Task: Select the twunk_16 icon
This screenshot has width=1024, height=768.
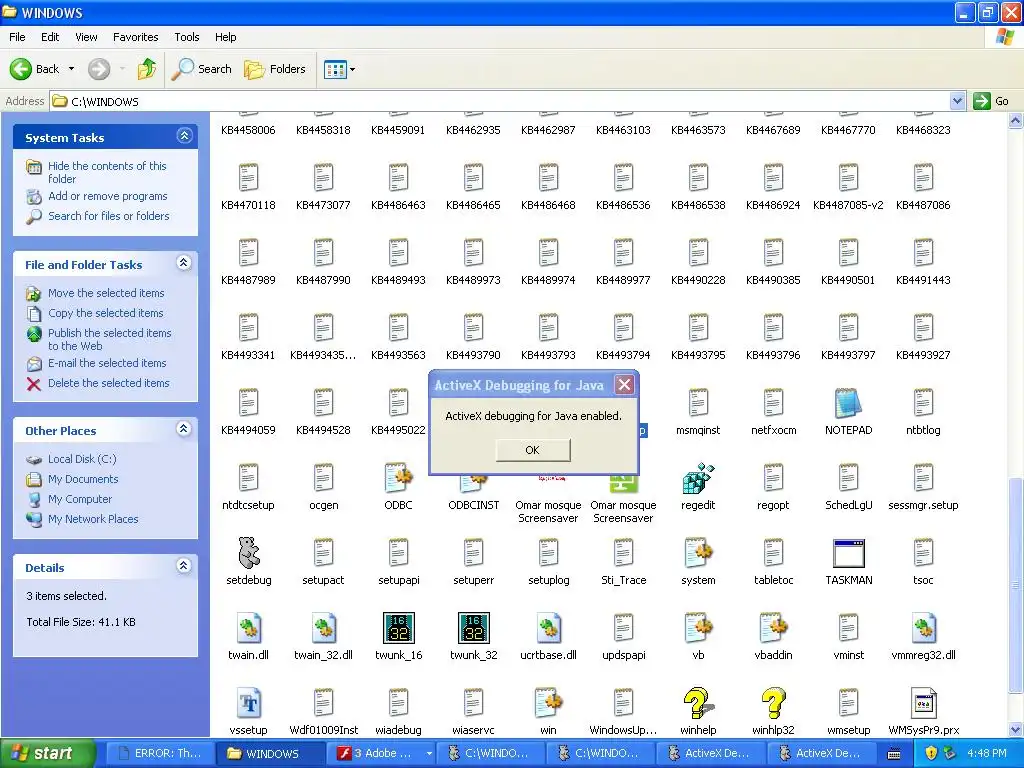Action: pyautogui.click(x=398, y=628)
